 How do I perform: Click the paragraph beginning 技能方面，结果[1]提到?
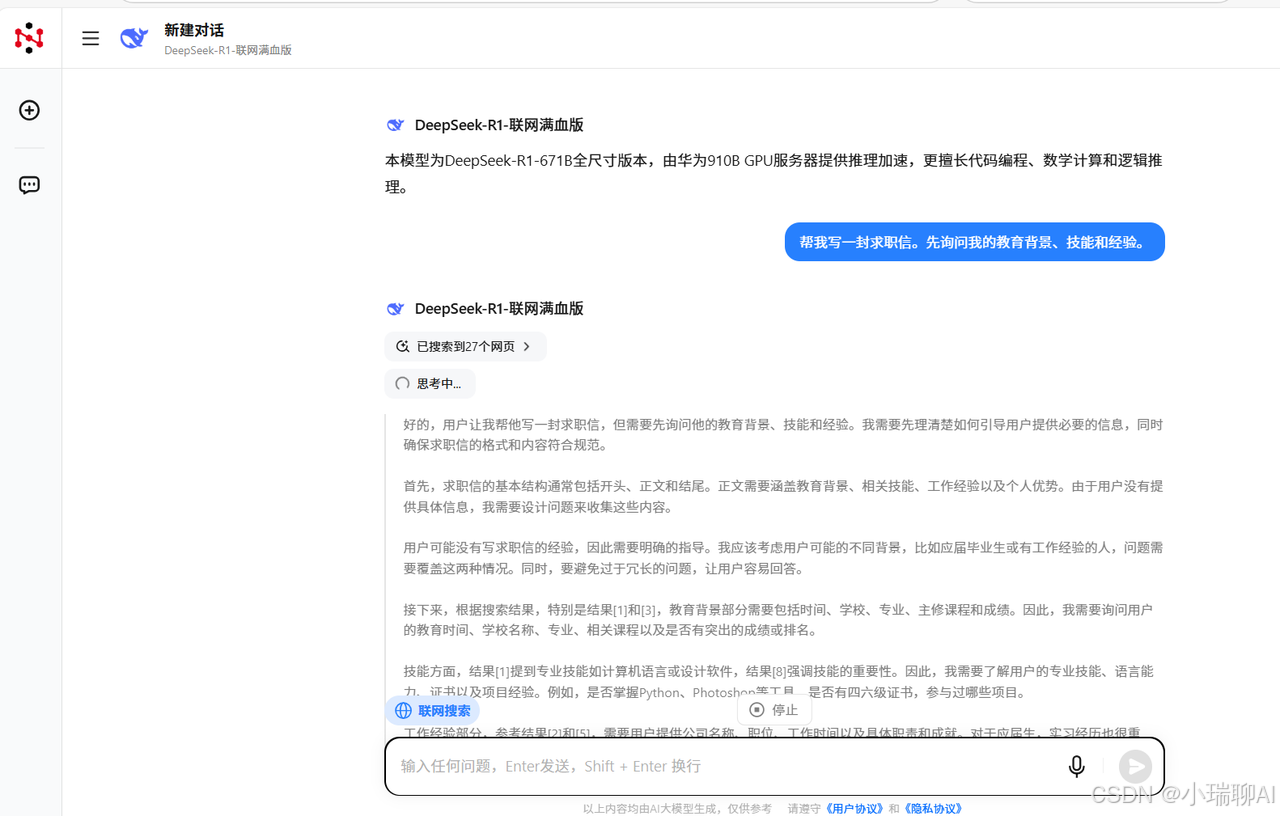778,681
